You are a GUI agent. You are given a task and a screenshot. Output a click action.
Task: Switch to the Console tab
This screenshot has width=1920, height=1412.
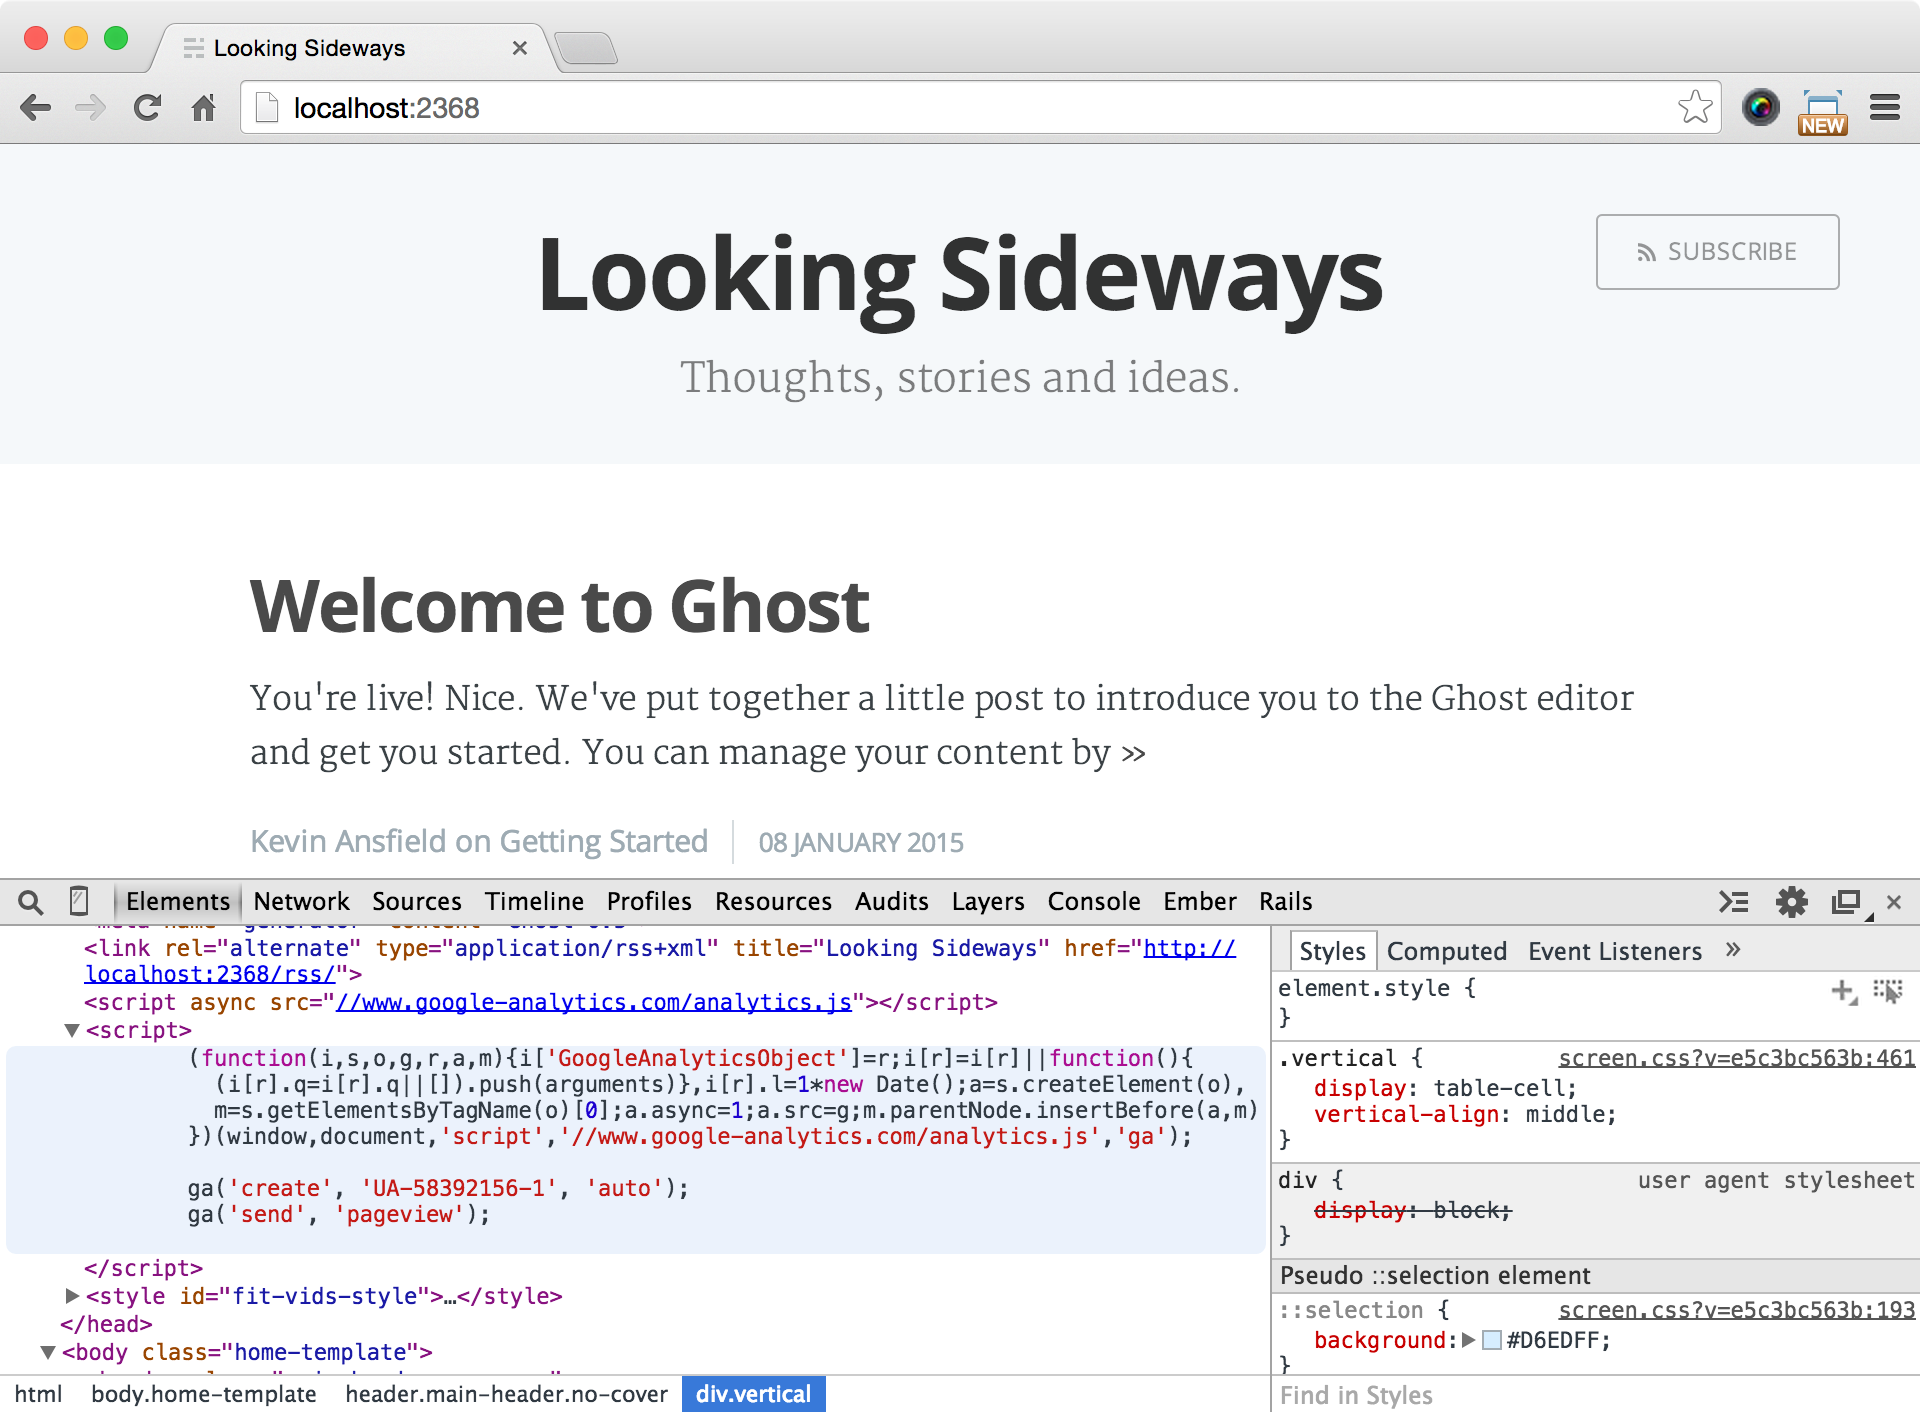coord(1093,902)
